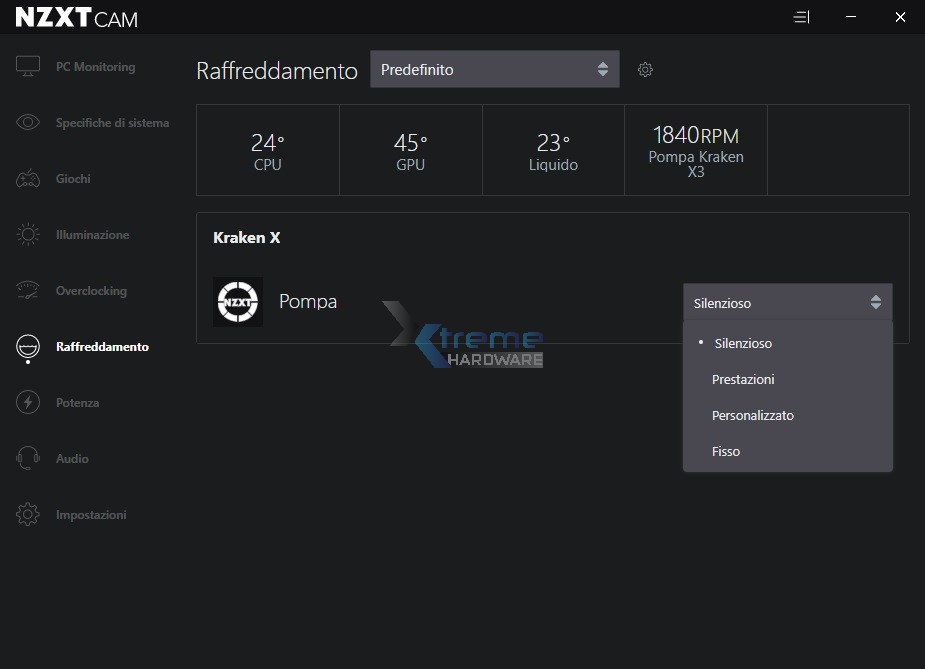
Task: Open the Audio headset icon
Action: point(28,459)
